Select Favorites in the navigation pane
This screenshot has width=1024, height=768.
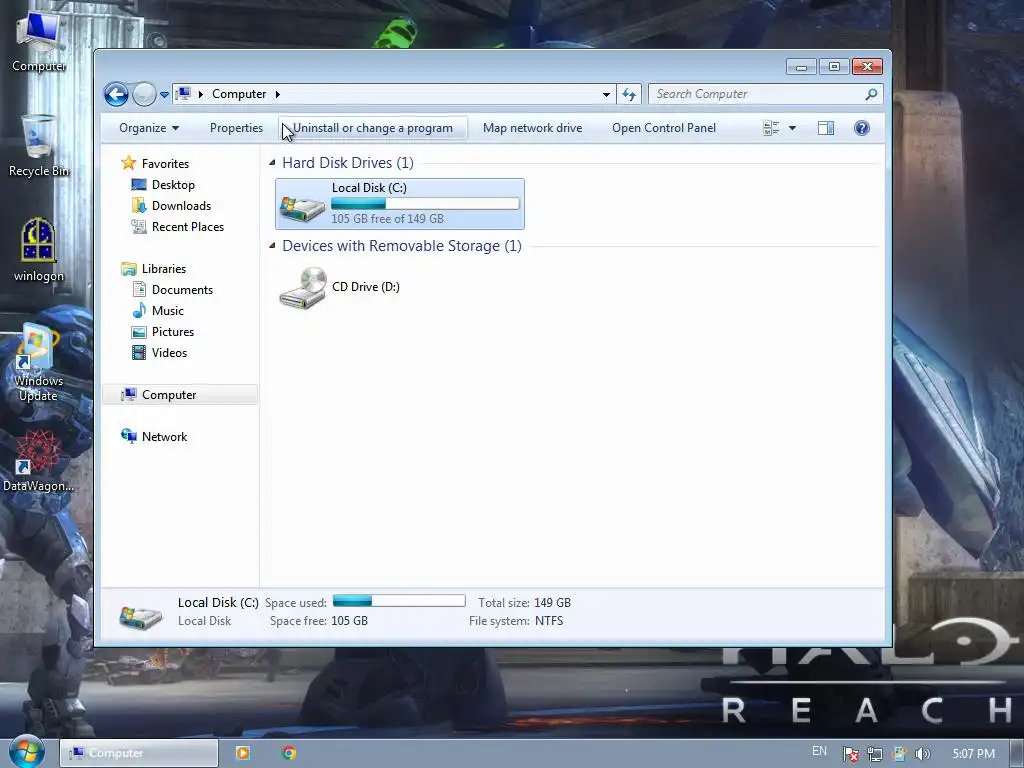pyautogui.click(x=165, y=164)
